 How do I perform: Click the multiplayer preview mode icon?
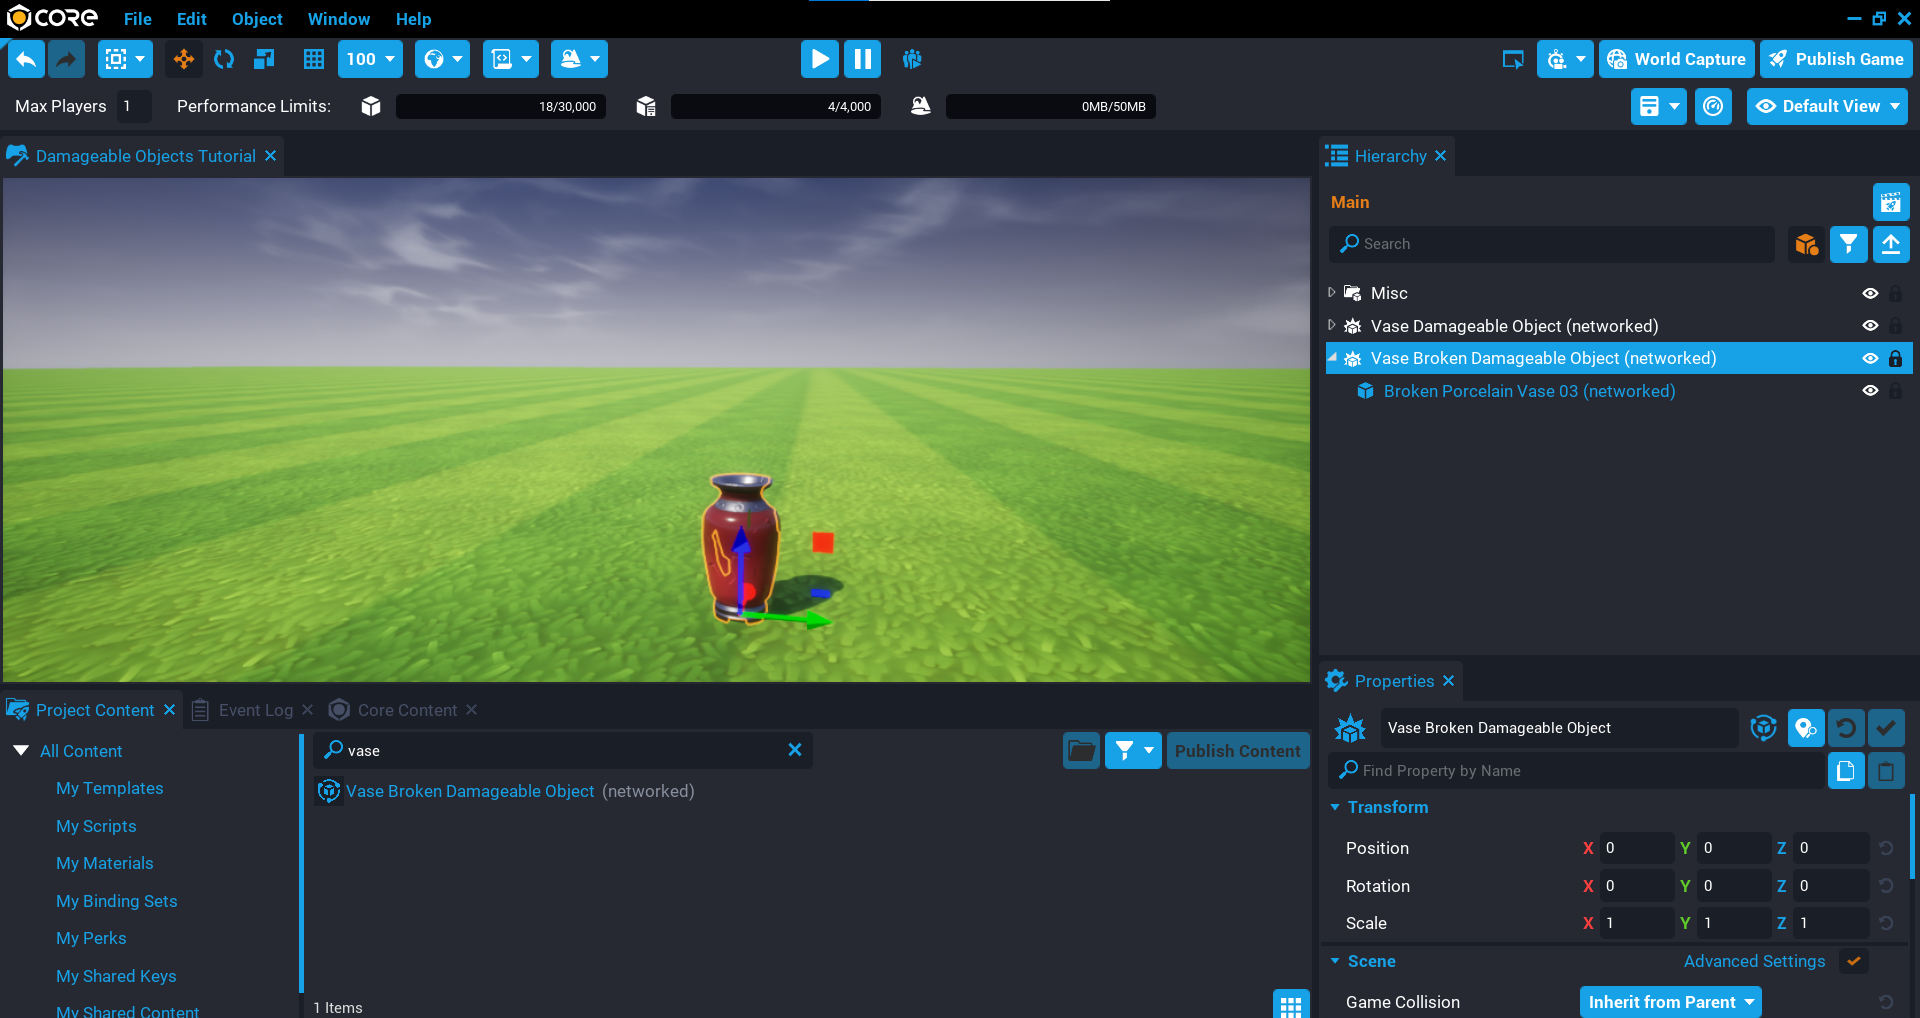click(912, 59)
